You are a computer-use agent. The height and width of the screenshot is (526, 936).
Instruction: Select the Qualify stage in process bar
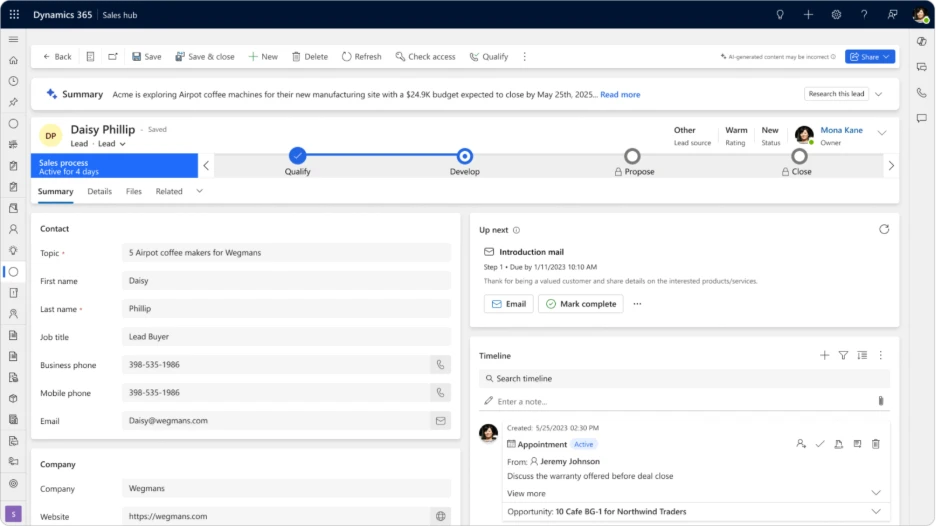click(297, 156)
